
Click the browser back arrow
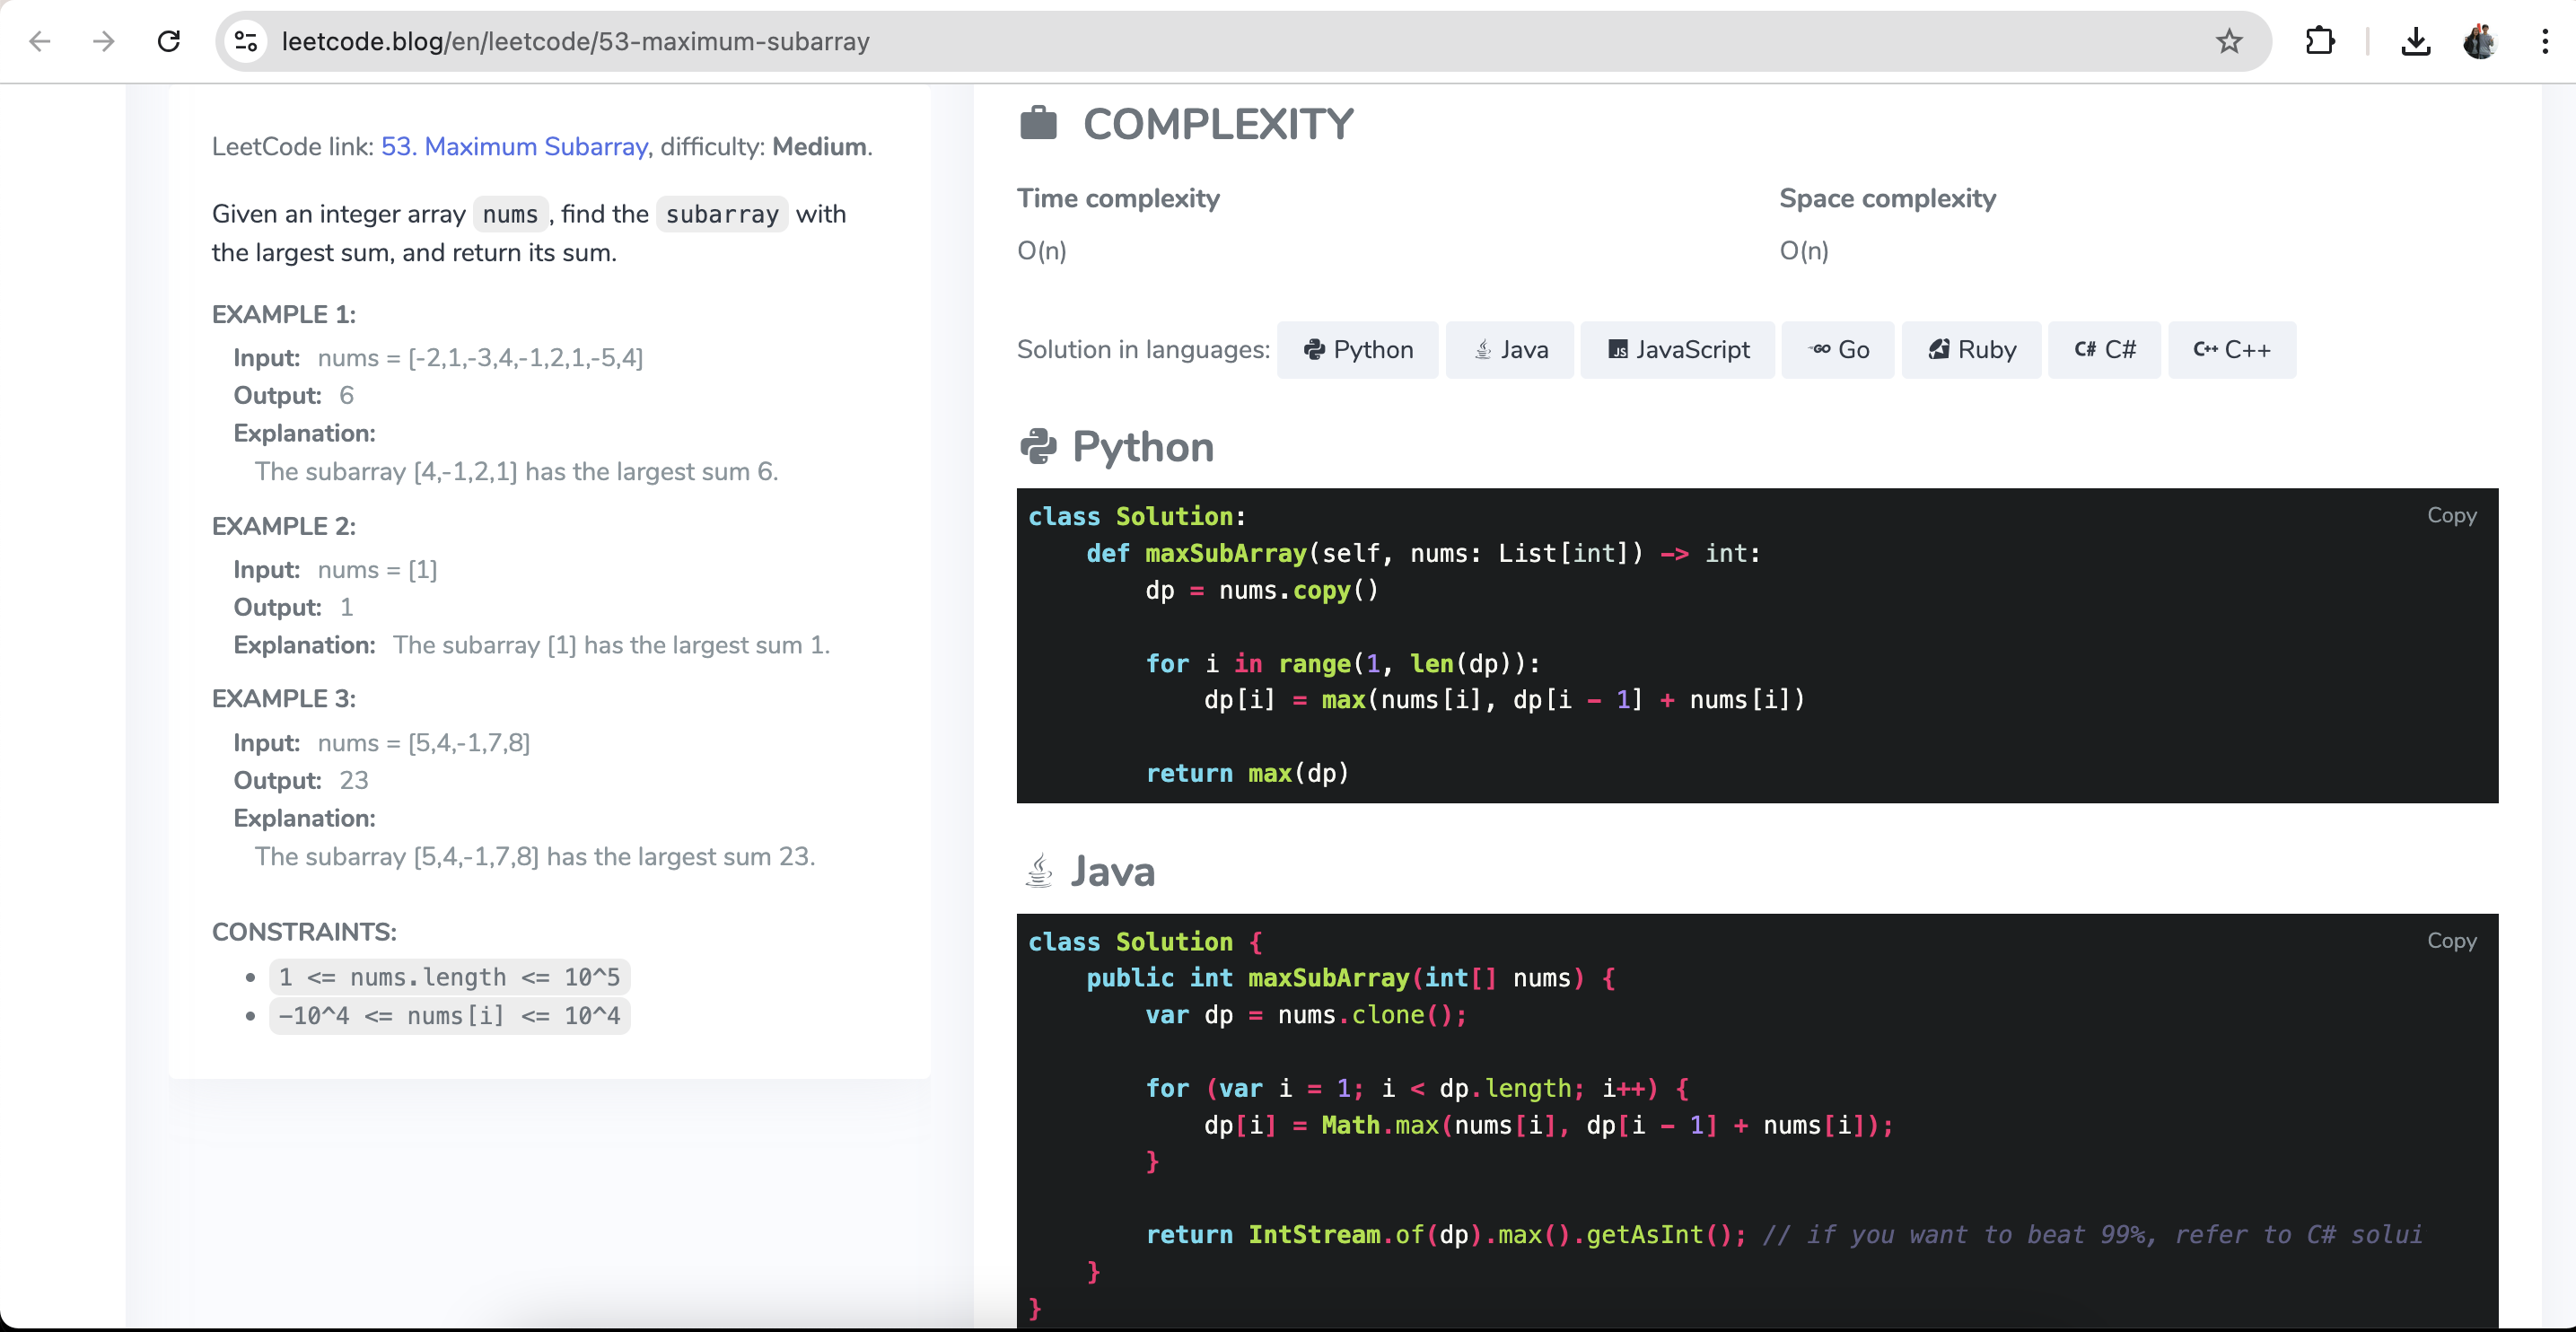click(x=40, y=41)
